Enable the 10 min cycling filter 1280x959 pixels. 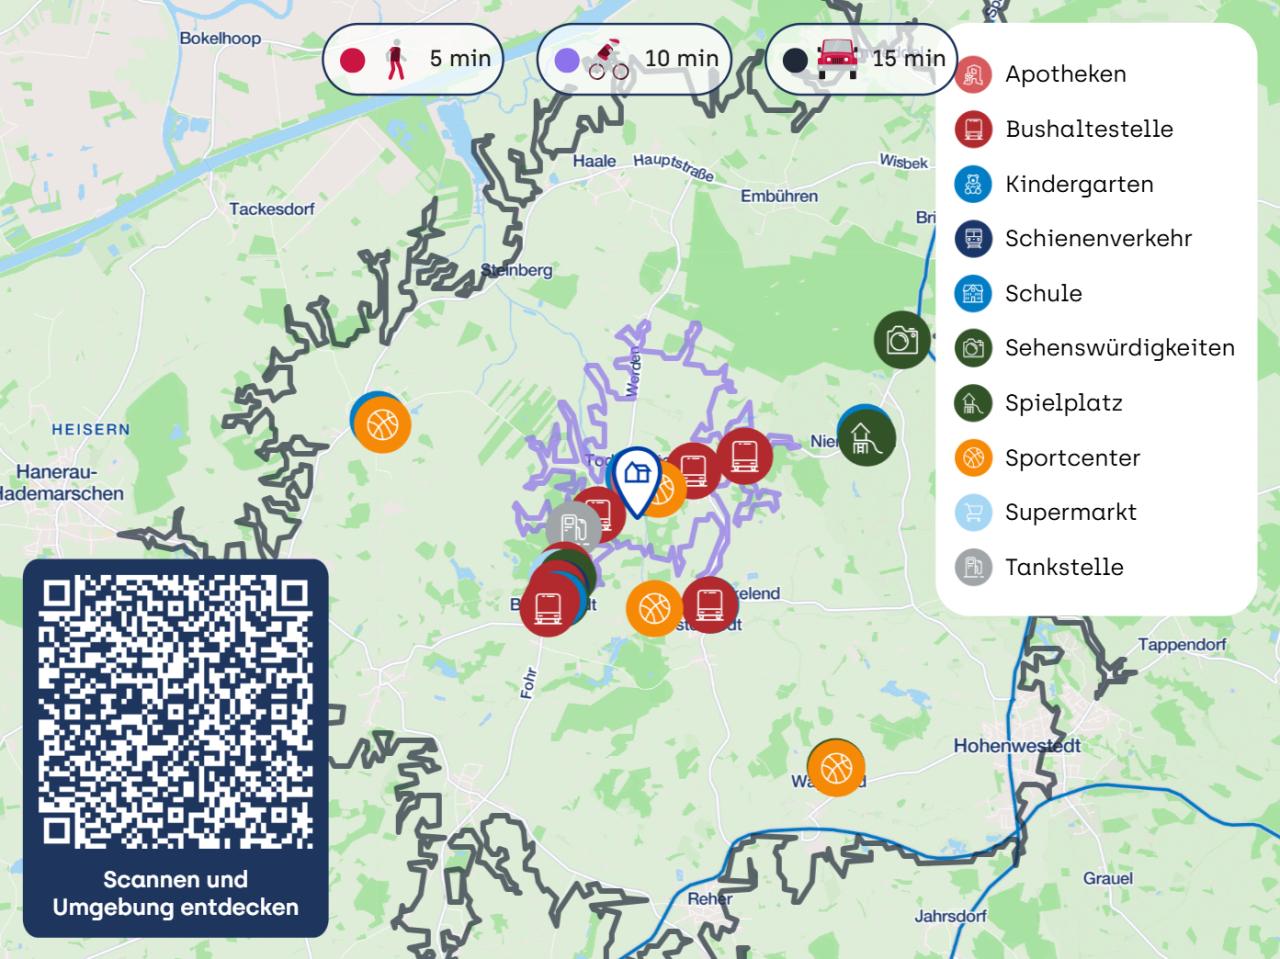tap(634, 58)
